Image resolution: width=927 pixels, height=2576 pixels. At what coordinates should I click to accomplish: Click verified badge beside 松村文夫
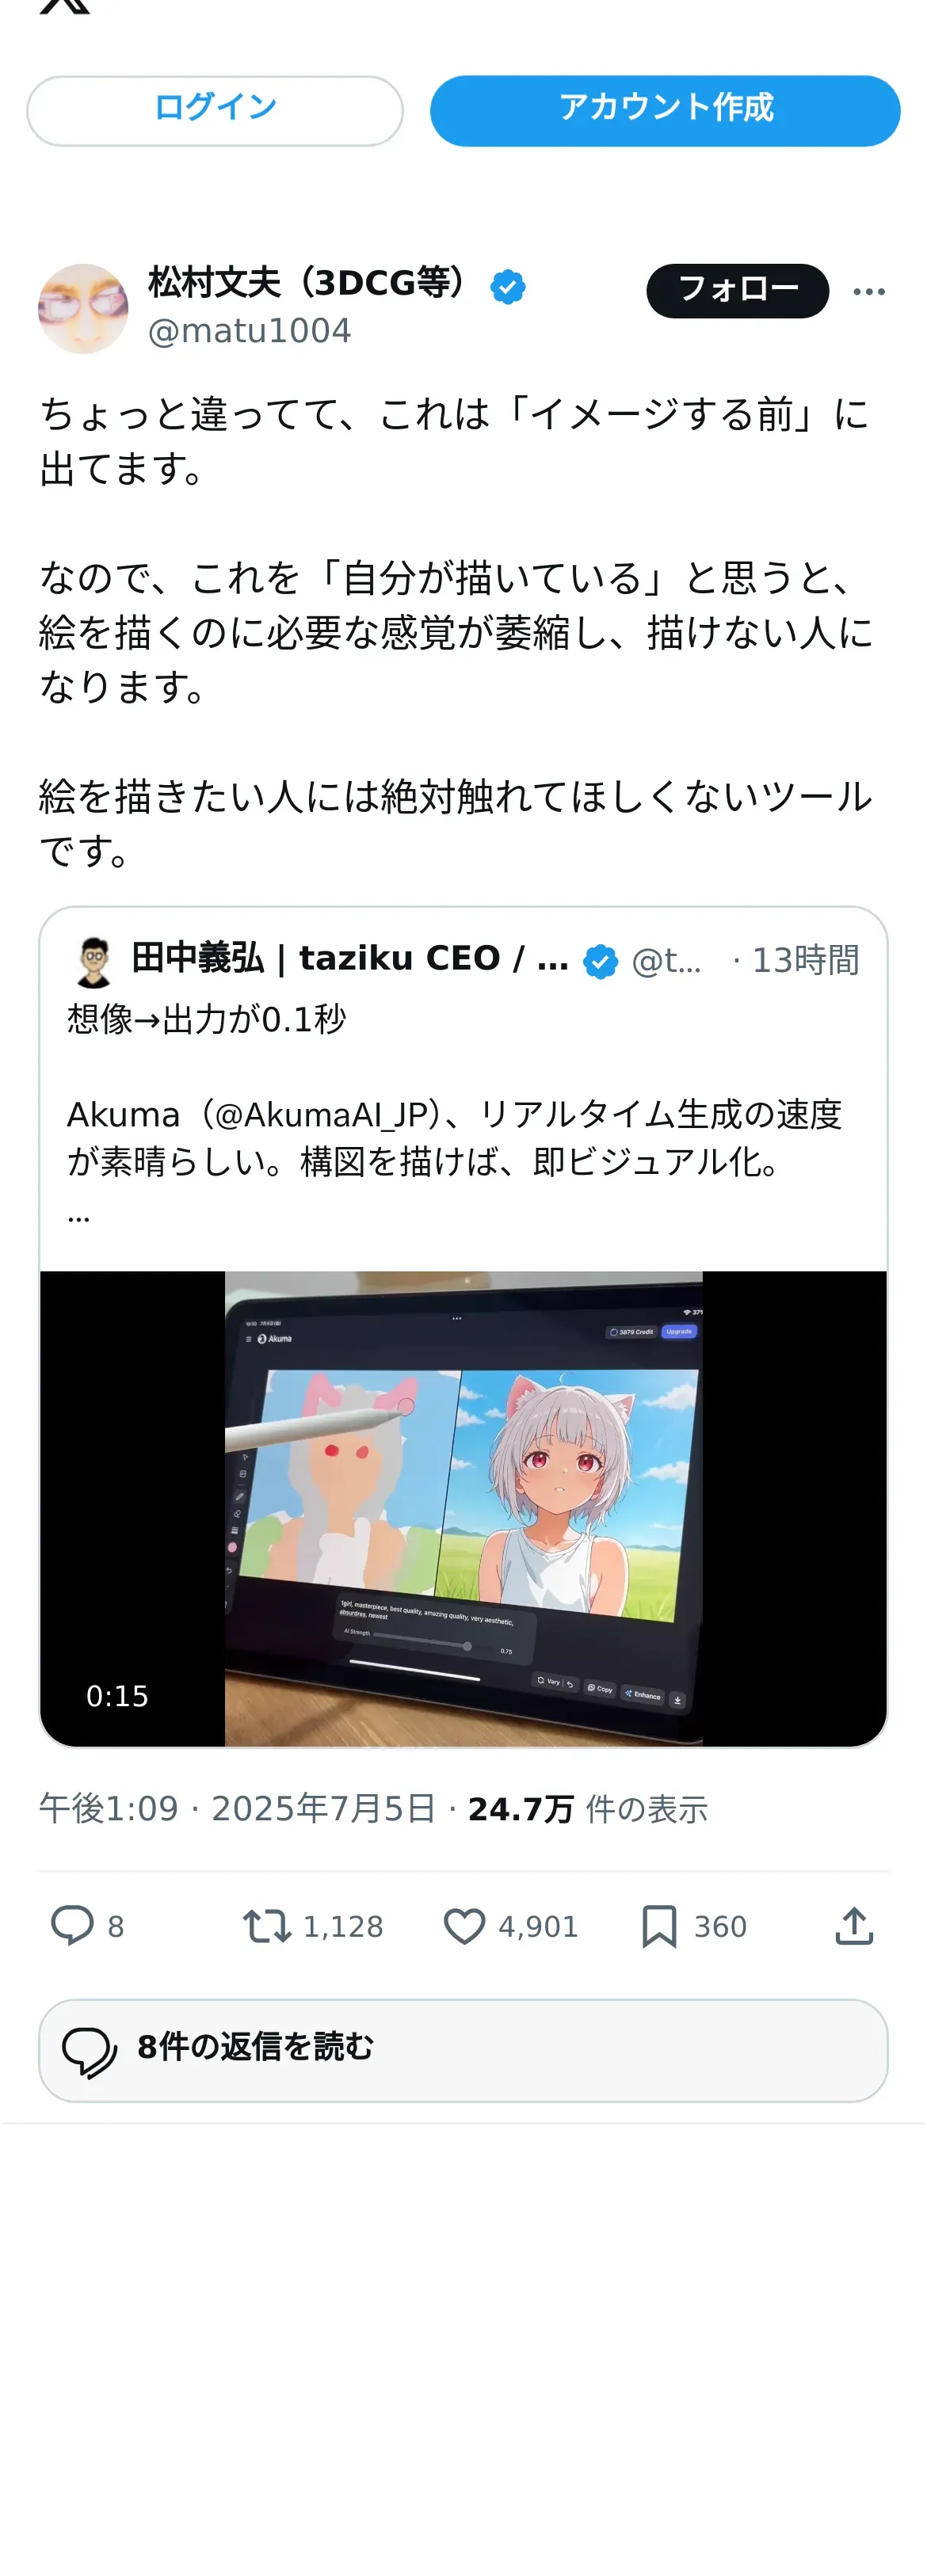tap(508, 287)
